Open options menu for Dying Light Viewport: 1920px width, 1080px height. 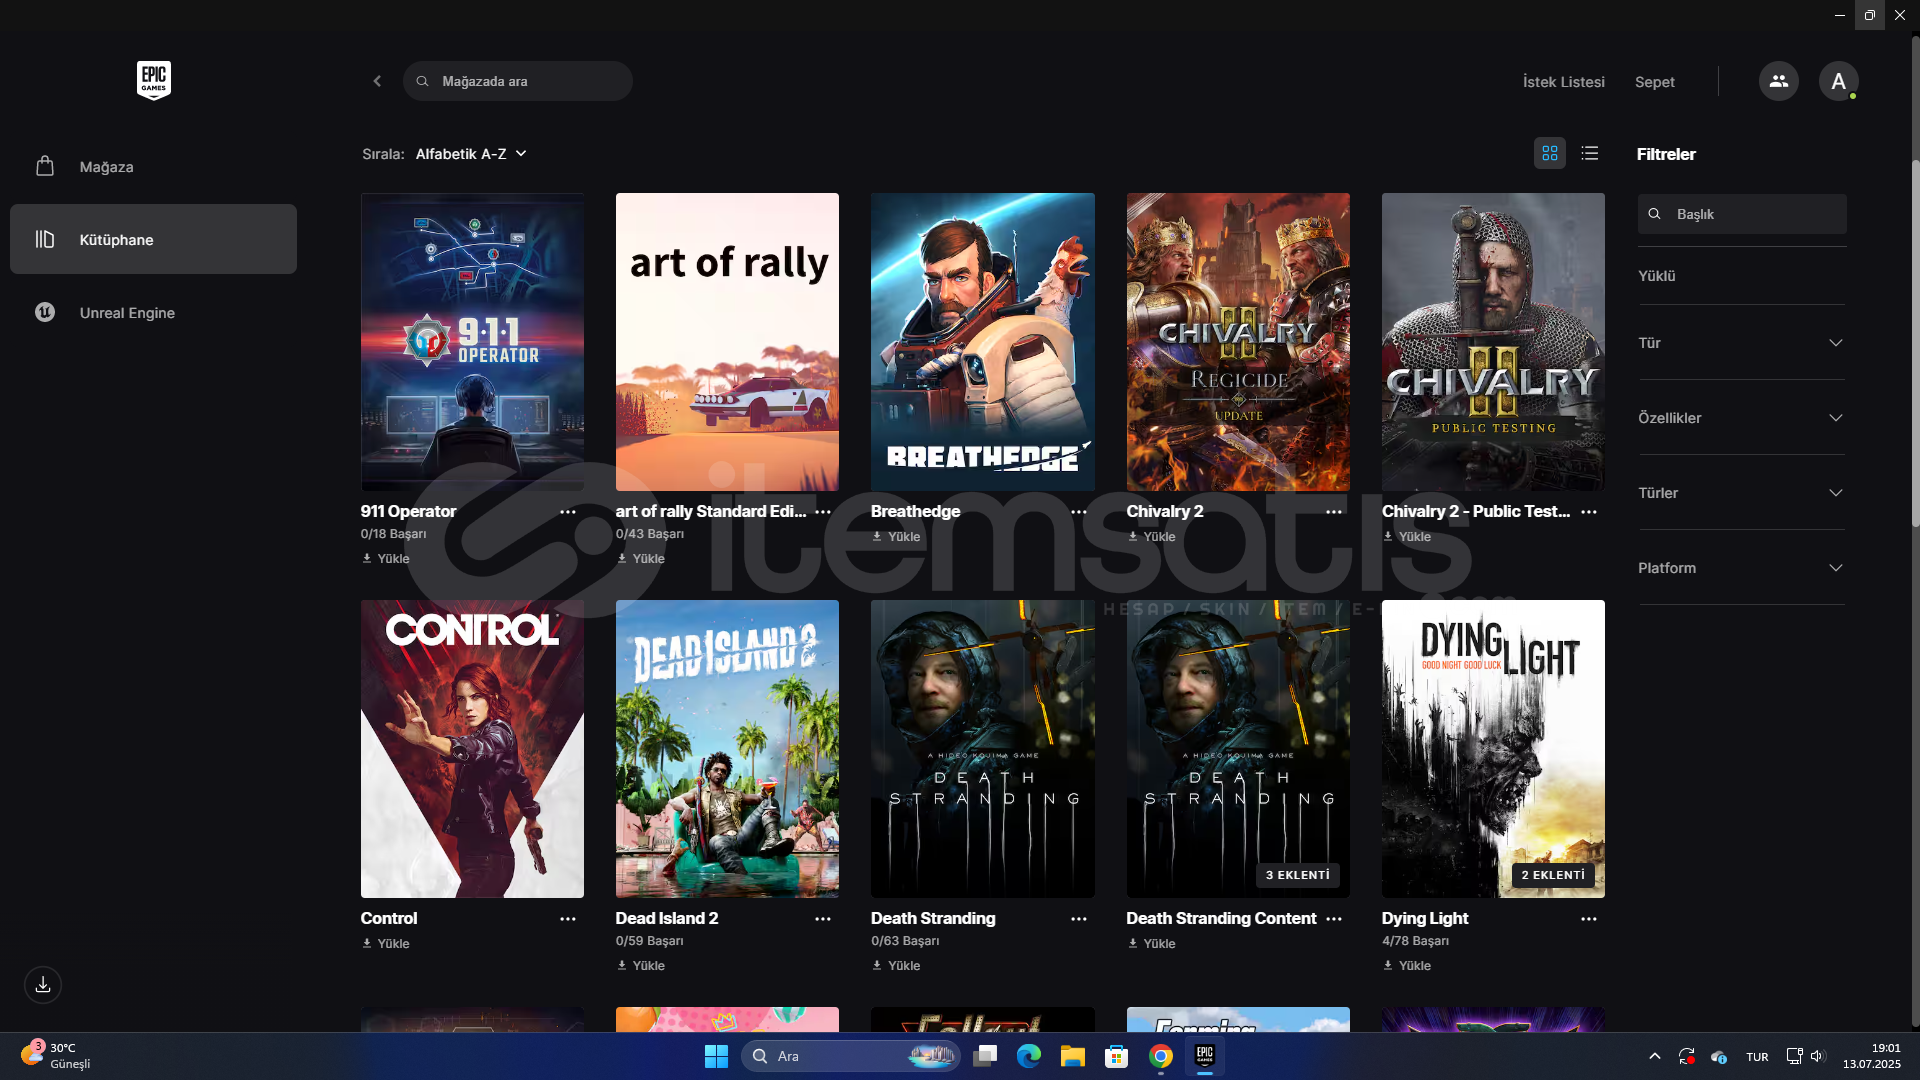coord(1589,919)
